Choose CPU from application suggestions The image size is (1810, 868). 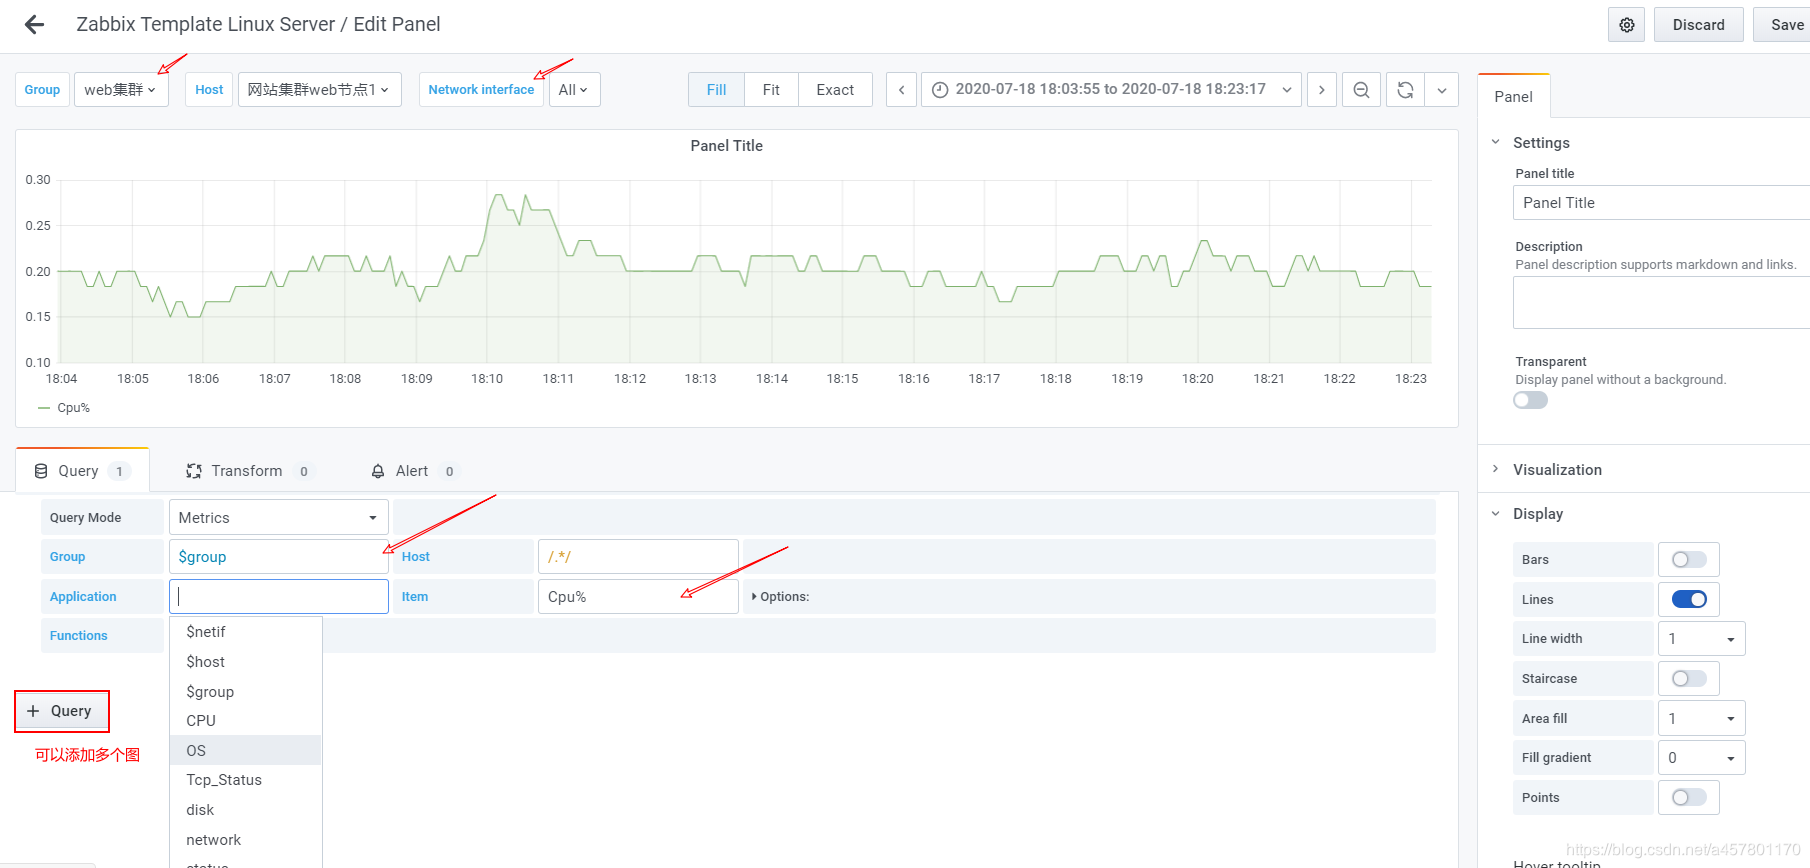coord(246,721)
